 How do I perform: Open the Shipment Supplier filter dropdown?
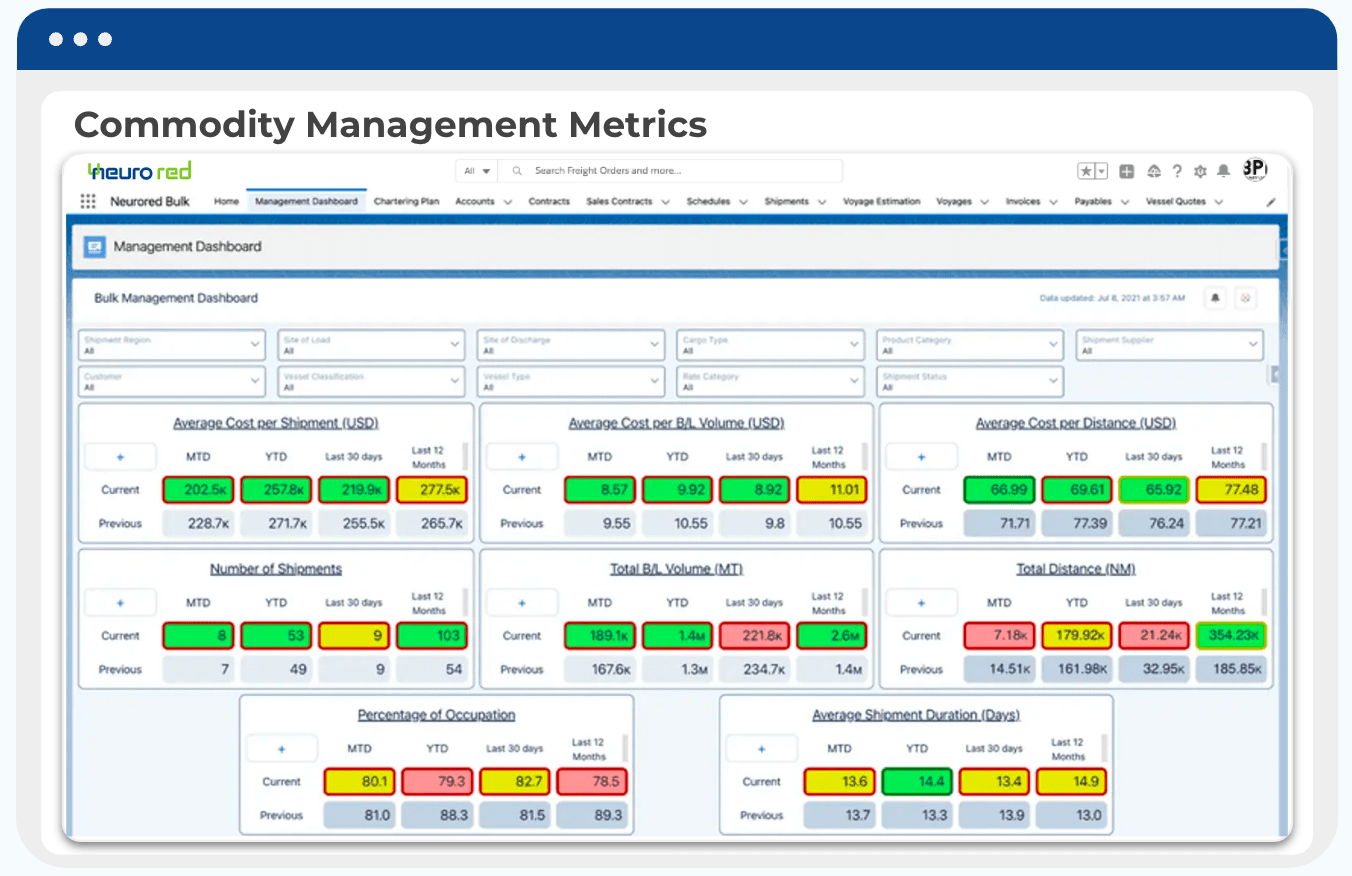[1170, 345]
